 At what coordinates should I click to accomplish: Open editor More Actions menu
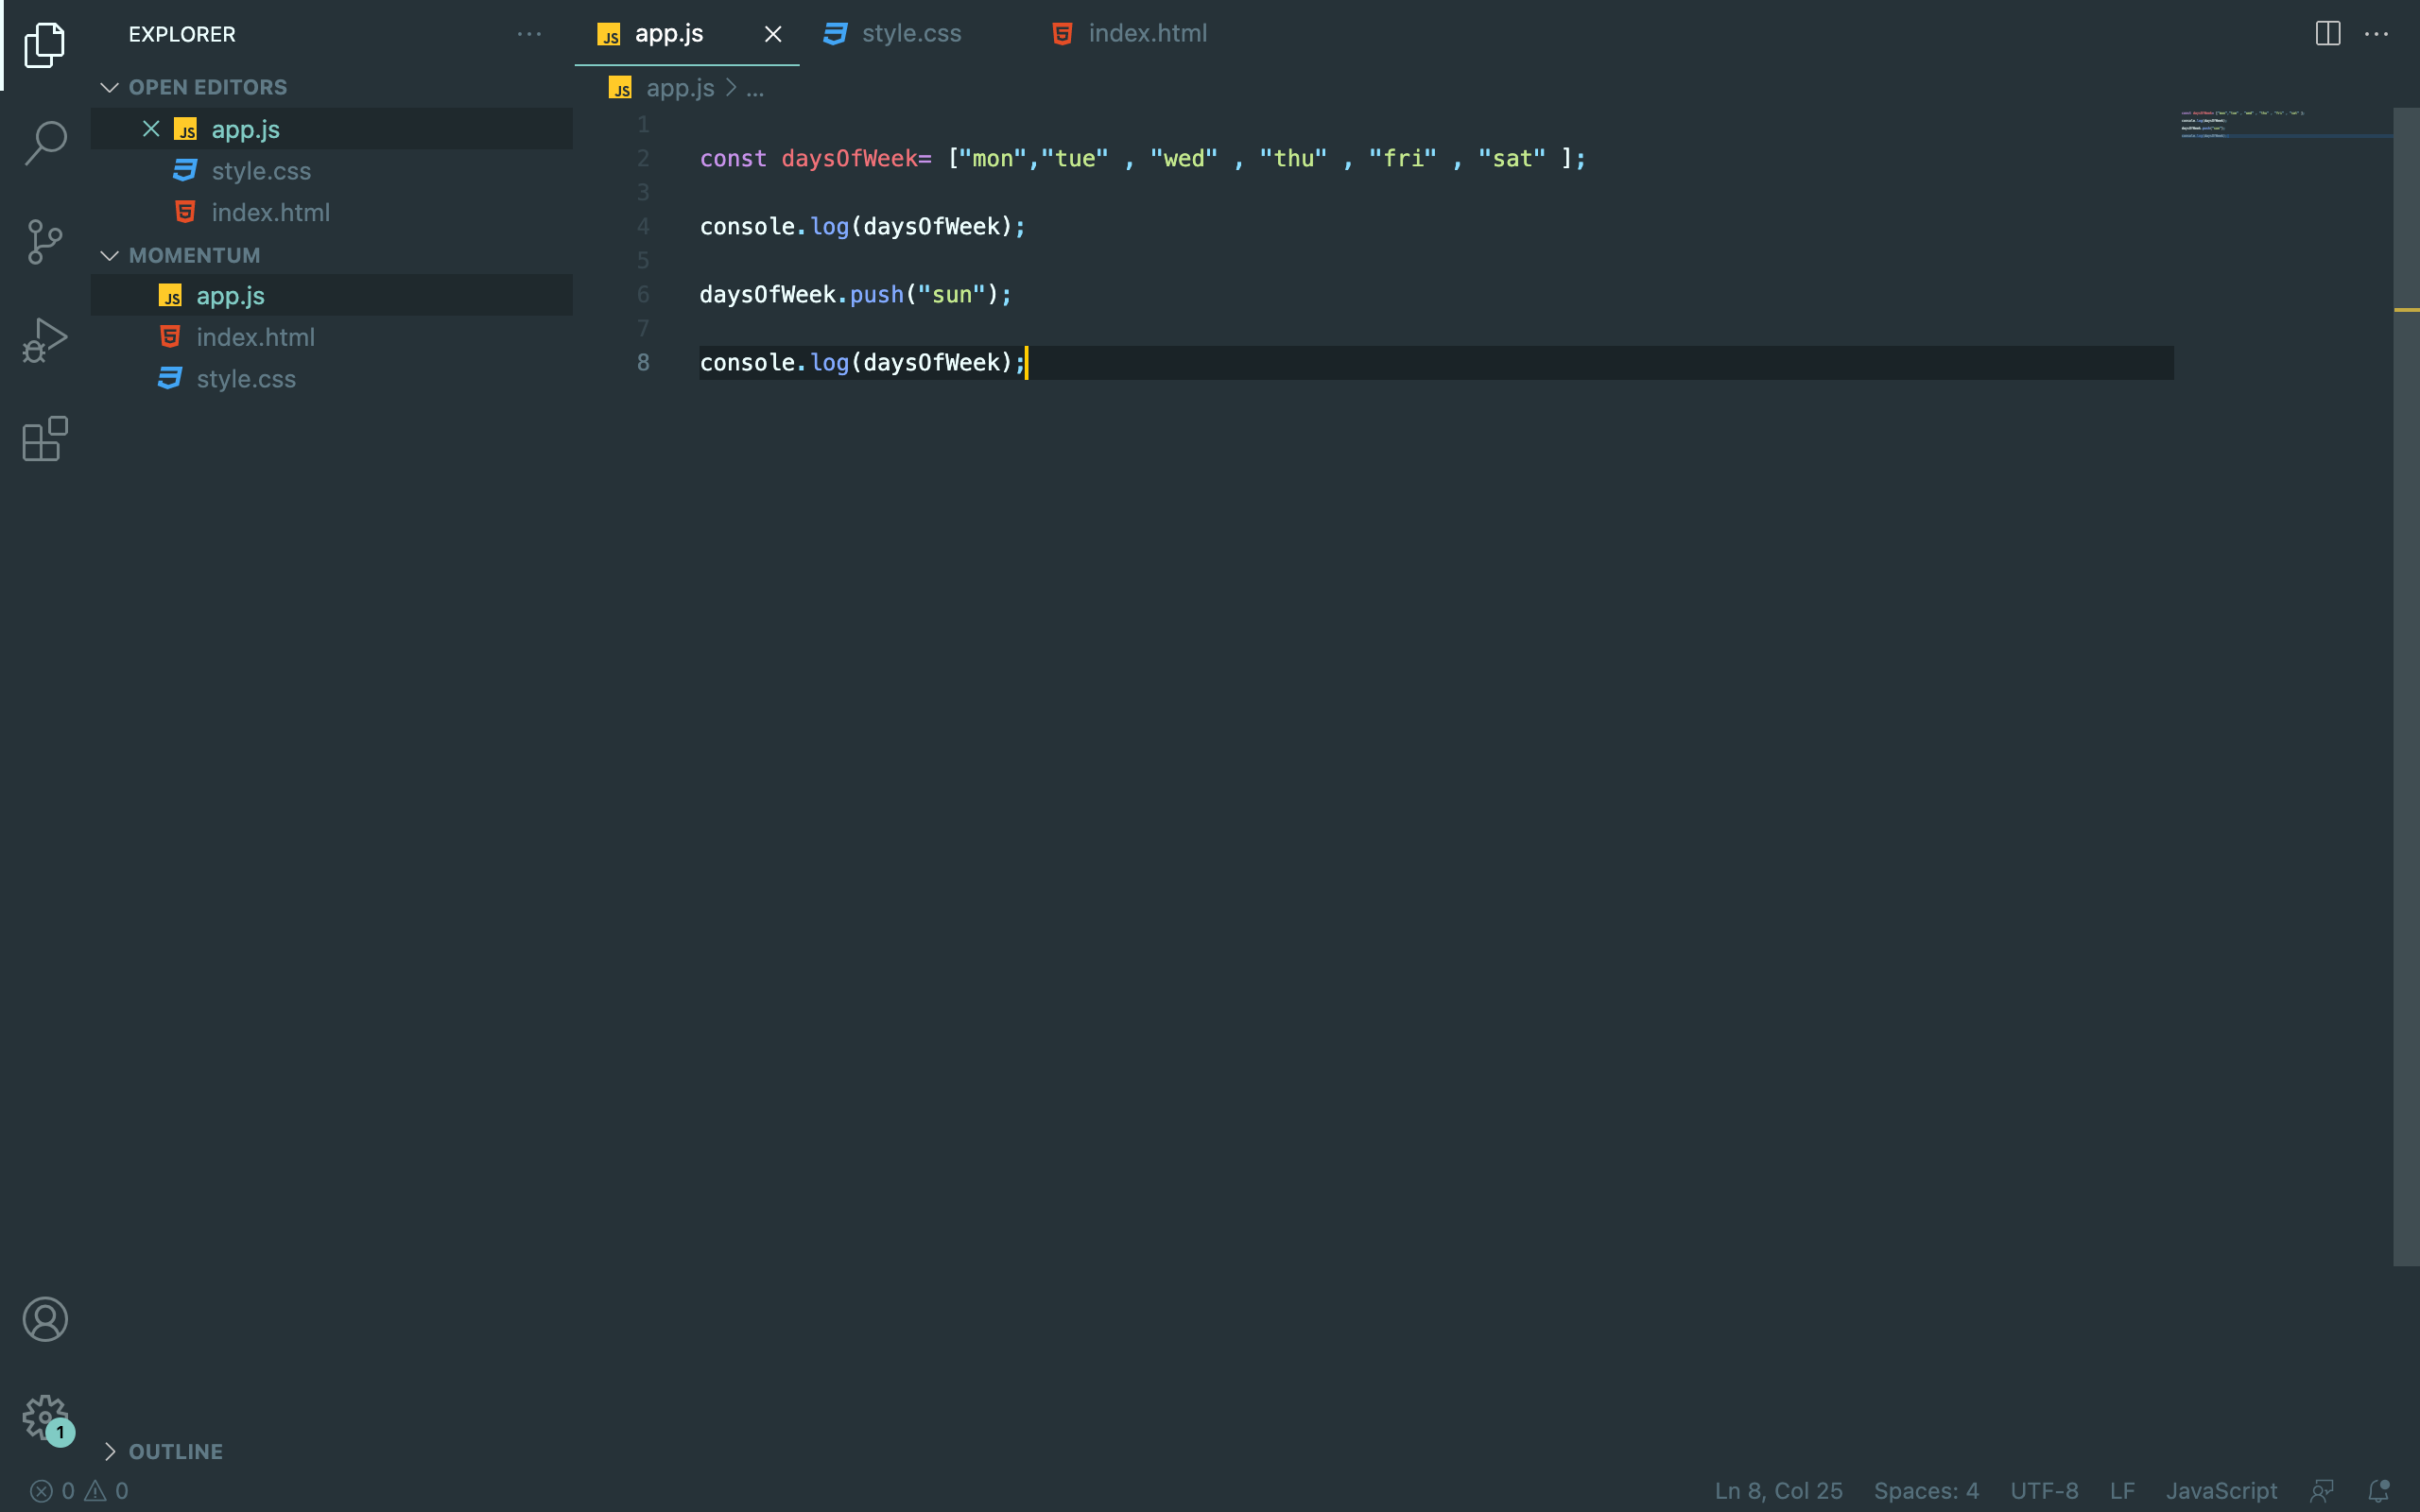pyautogui.click(x=2376, y=33)
